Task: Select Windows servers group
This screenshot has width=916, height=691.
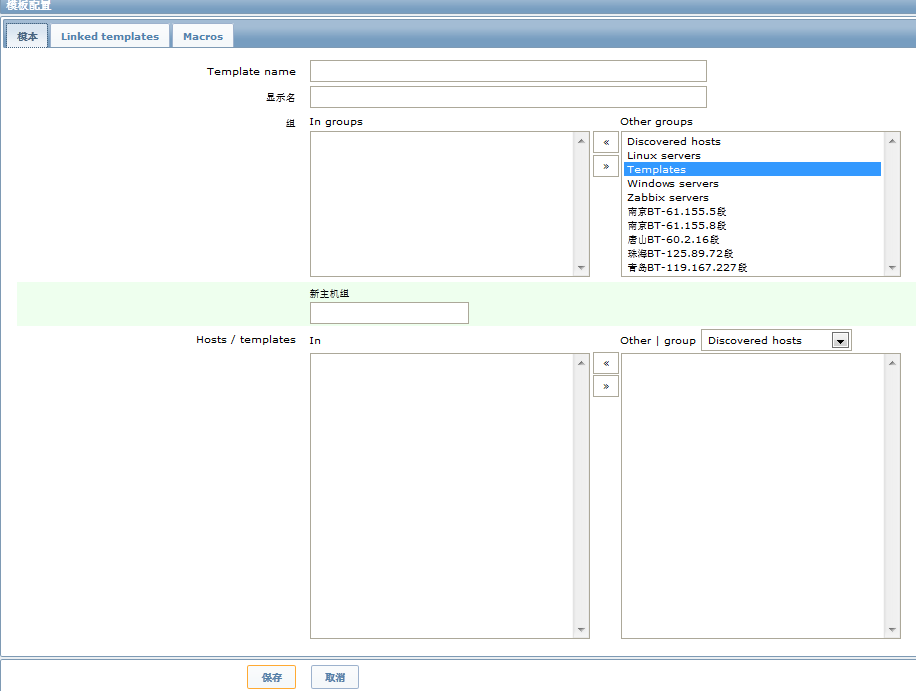Action: [x=752, y=183]
